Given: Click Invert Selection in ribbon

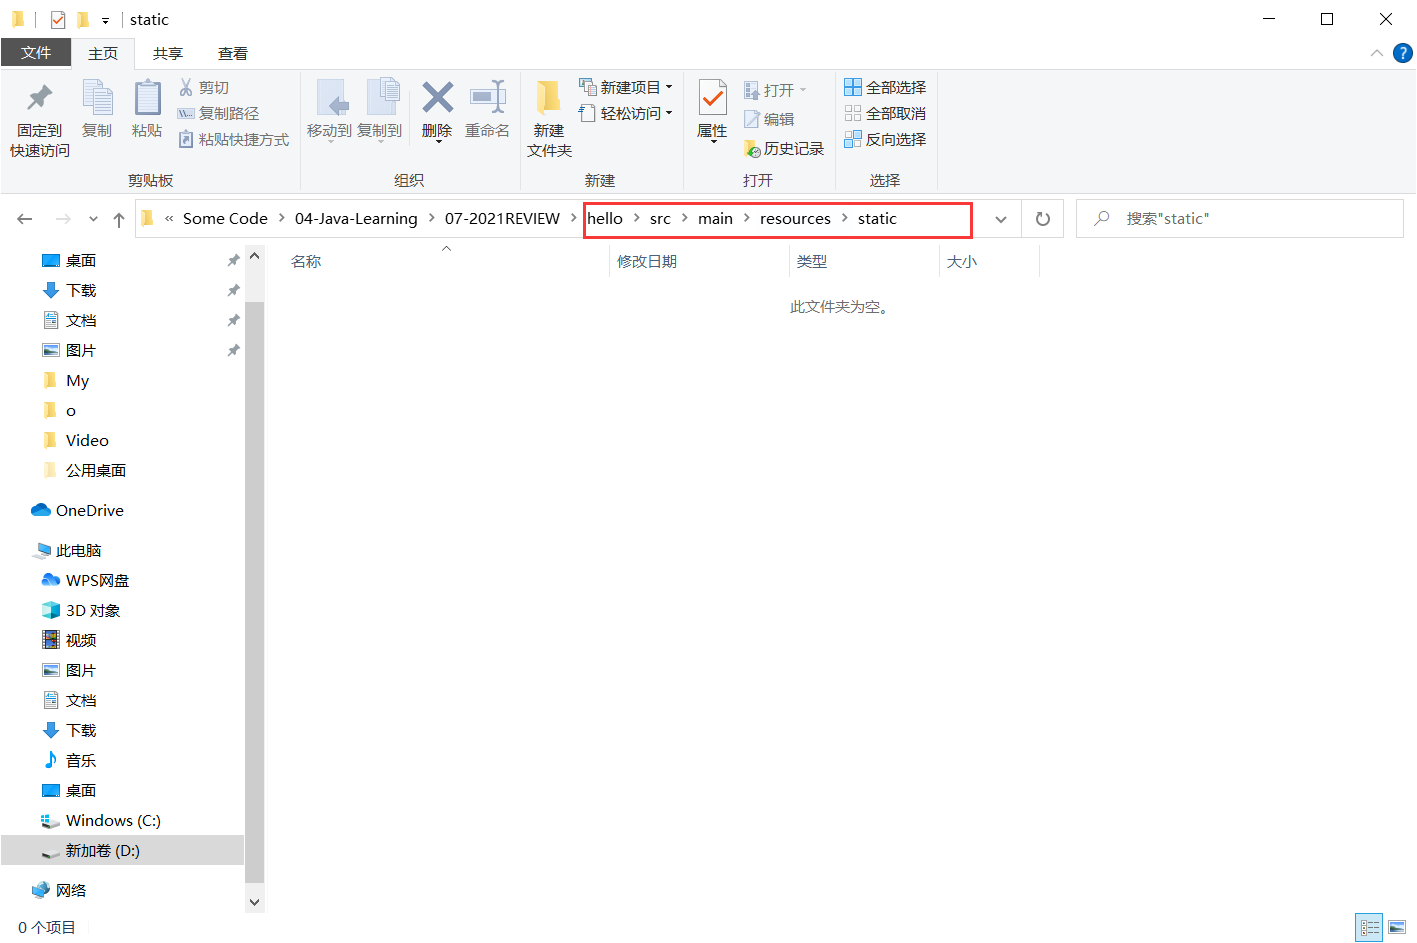Looking at the screenshot, I should click(885, 140).
